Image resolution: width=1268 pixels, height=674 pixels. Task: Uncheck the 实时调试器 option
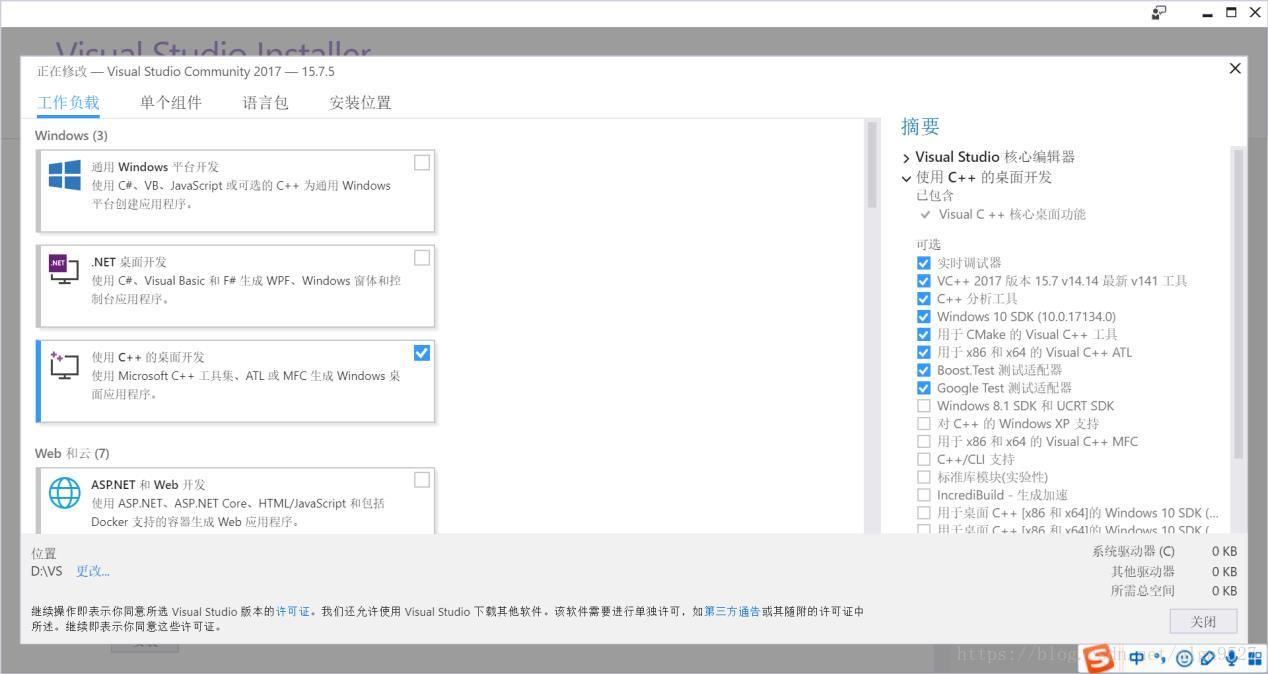click(x=923, y=263)
